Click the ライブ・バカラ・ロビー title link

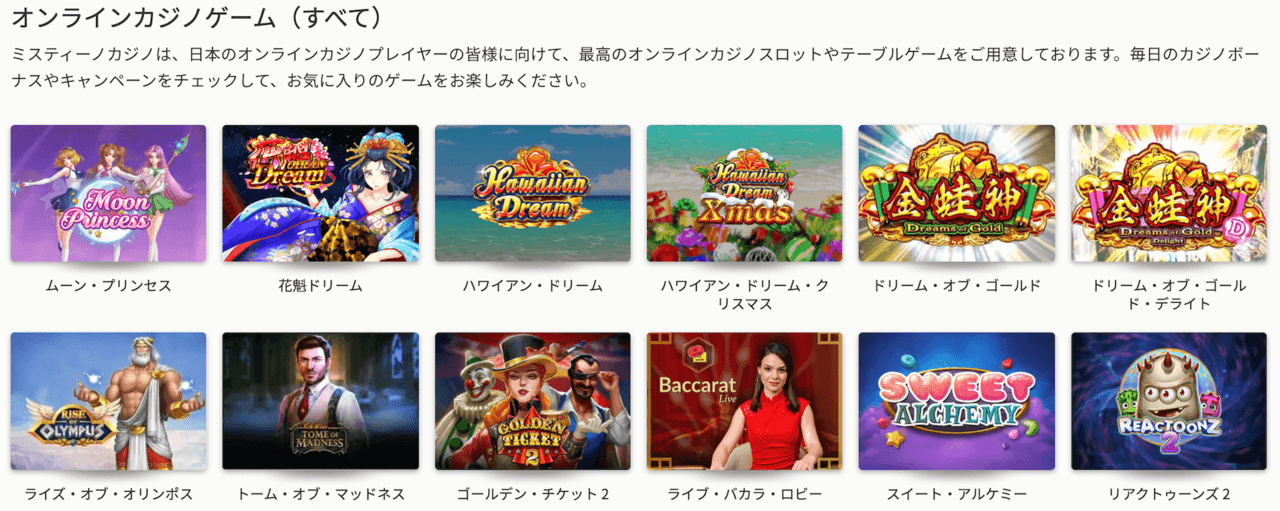tap(744, 494)
